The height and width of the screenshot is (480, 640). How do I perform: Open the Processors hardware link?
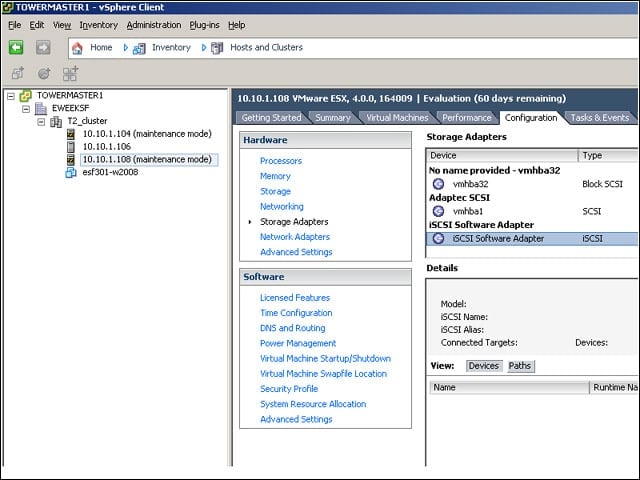click(x=281, y=161)
